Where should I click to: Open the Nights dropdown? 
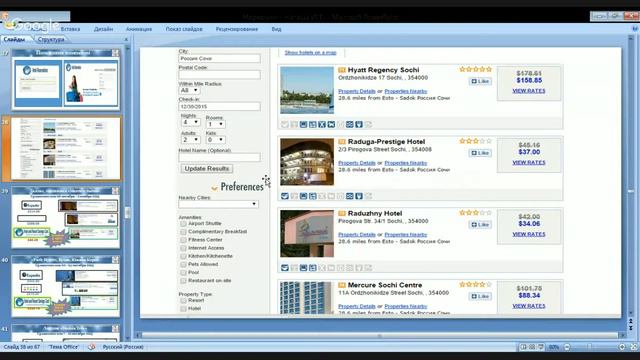coord(191,122)
